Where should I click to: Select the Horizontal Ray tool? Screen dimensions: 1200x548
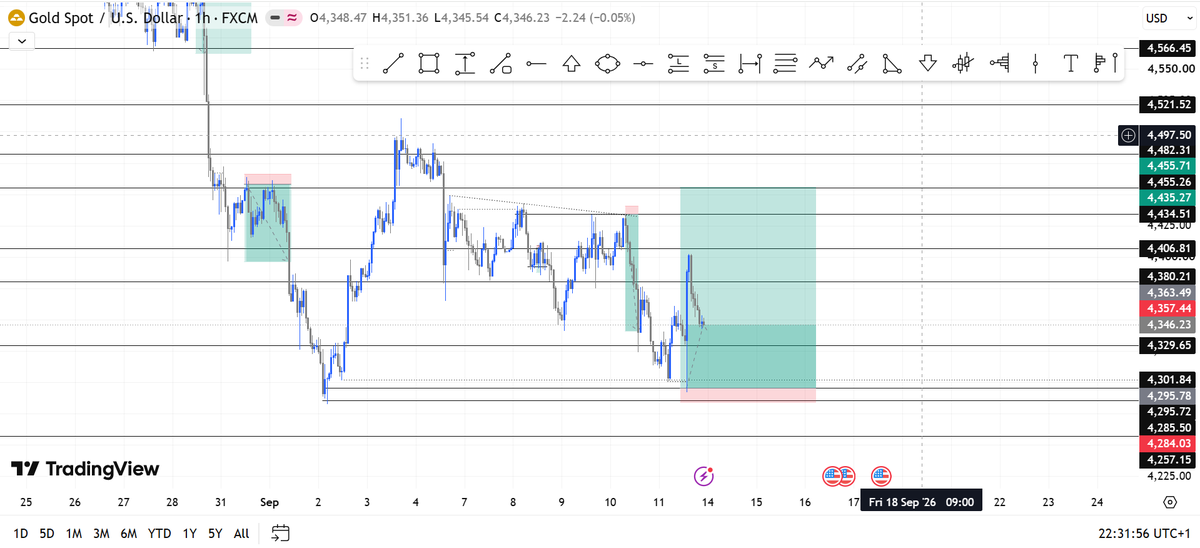coord(536,64)
